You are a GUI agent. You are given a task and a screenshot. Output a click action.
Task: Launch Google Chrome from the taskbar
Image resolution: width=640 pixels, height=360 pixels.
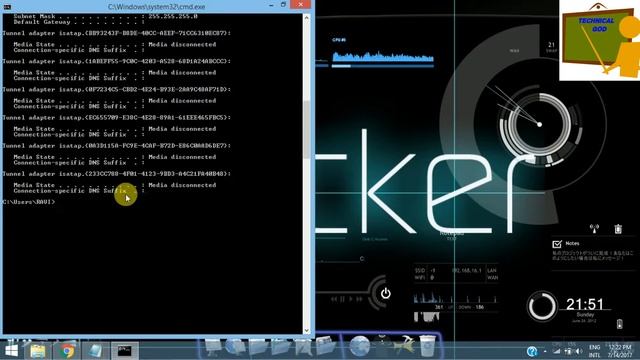point(67,351)
